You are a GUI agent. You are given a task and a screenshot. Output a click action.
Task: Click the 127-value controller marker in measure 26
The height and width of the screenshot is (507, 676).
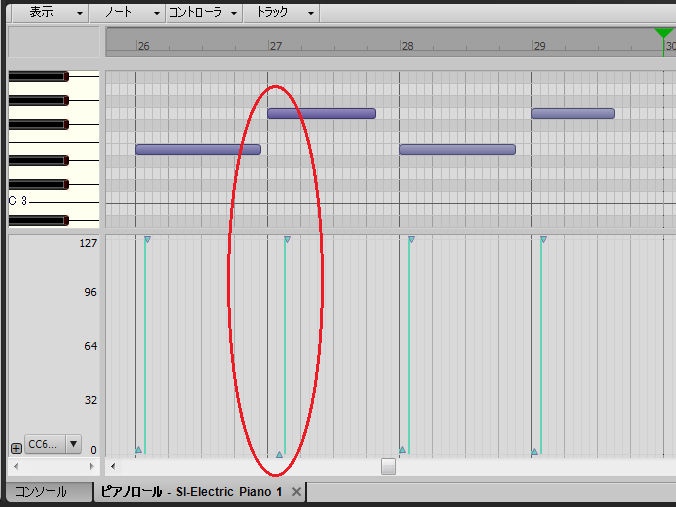(147, 239)
